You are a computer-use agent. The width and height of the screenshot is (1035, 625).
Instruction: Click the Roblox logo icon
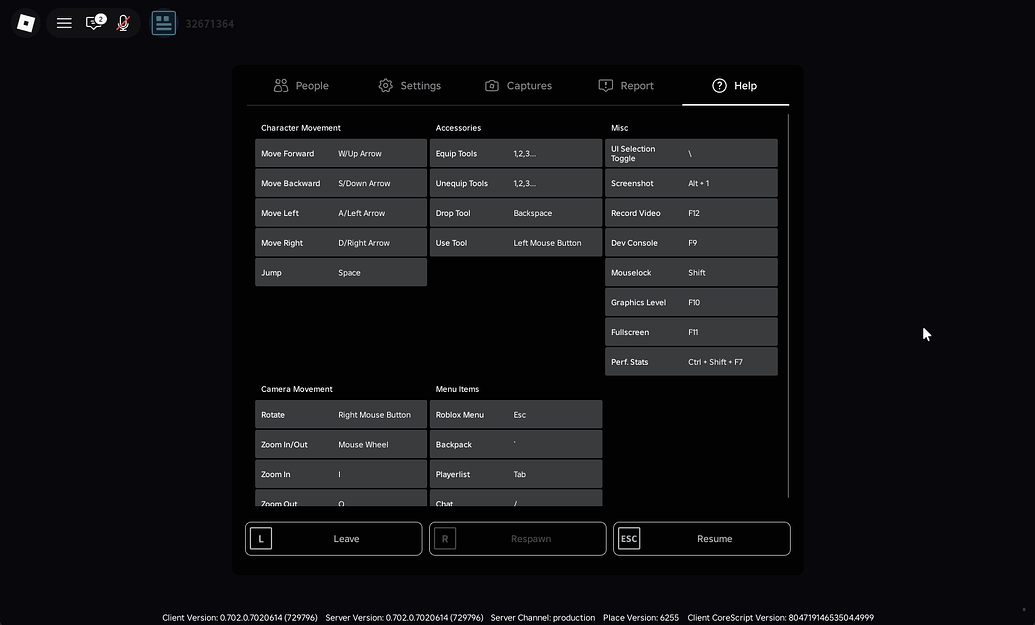26,23
